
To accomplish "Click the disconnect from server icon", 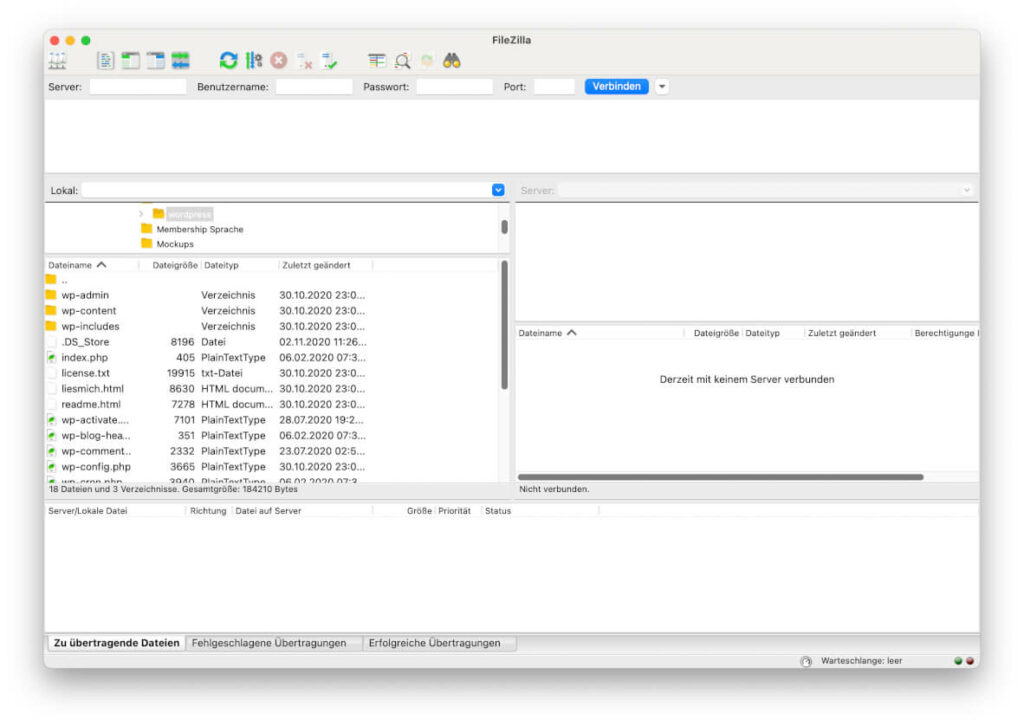I will 304,61.
